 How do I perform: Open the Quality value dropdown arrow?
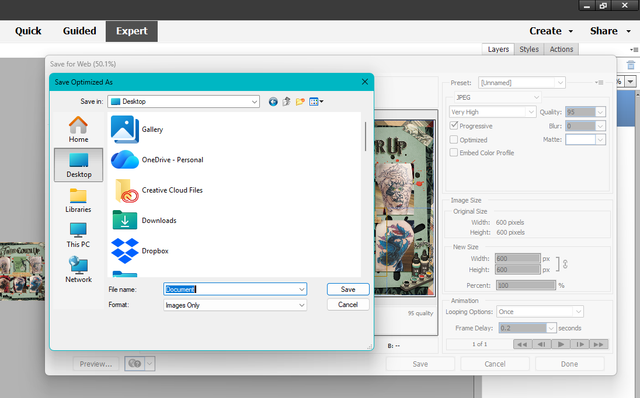[x=600, y=112]
